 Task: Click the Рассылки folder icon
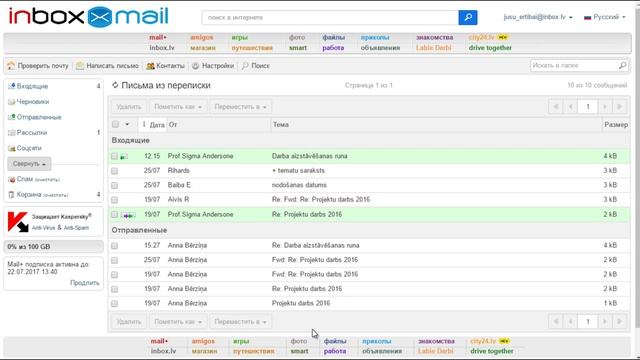coord(11,133)
